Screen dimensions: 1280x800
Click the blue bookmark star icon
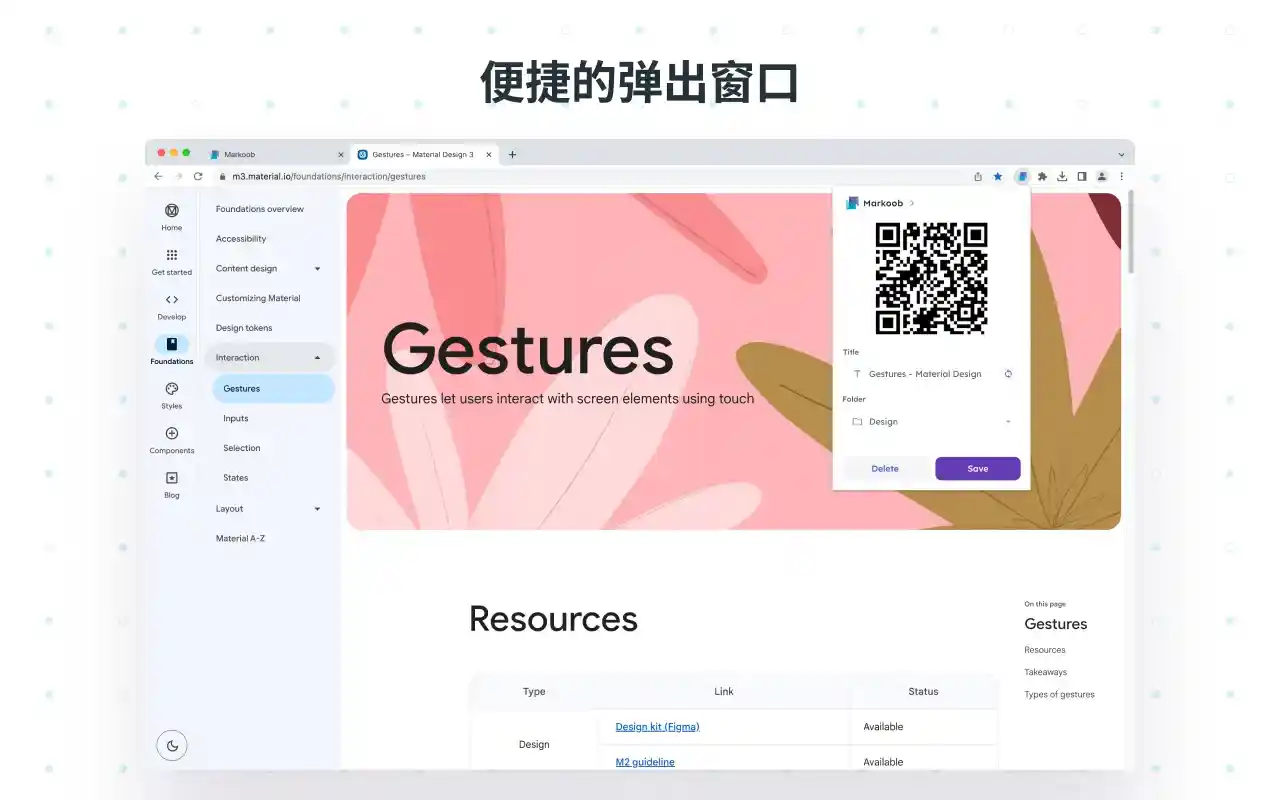coord(997,176)
